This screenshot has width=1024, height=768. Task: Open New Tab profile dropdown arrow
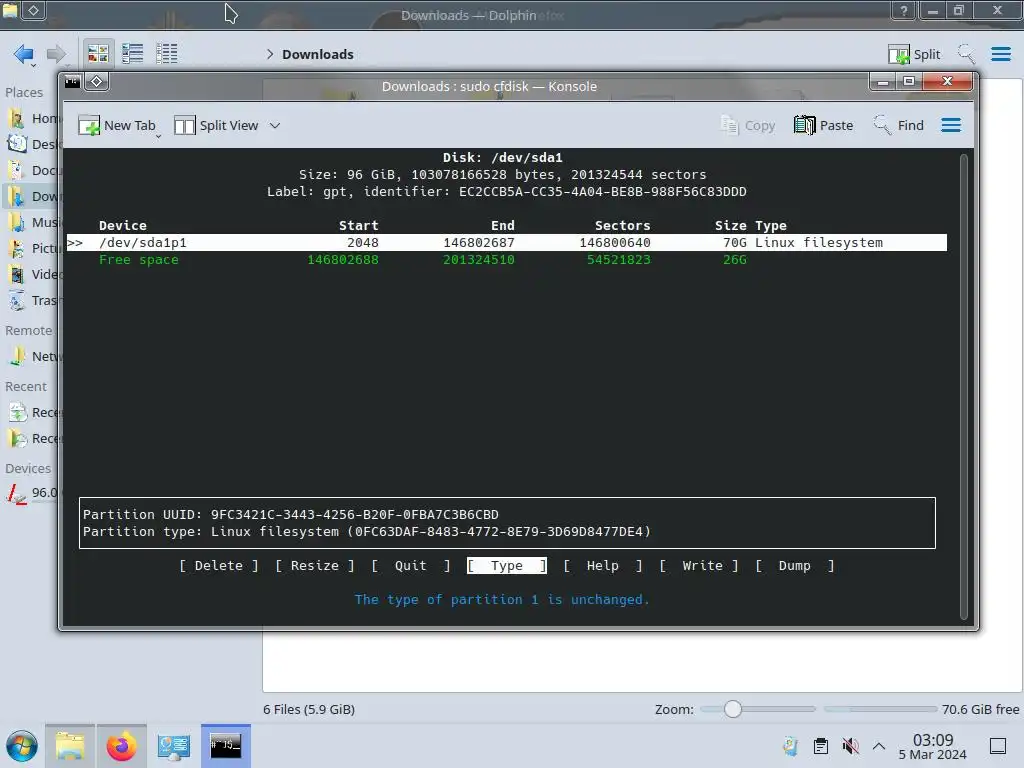point(159,135)
